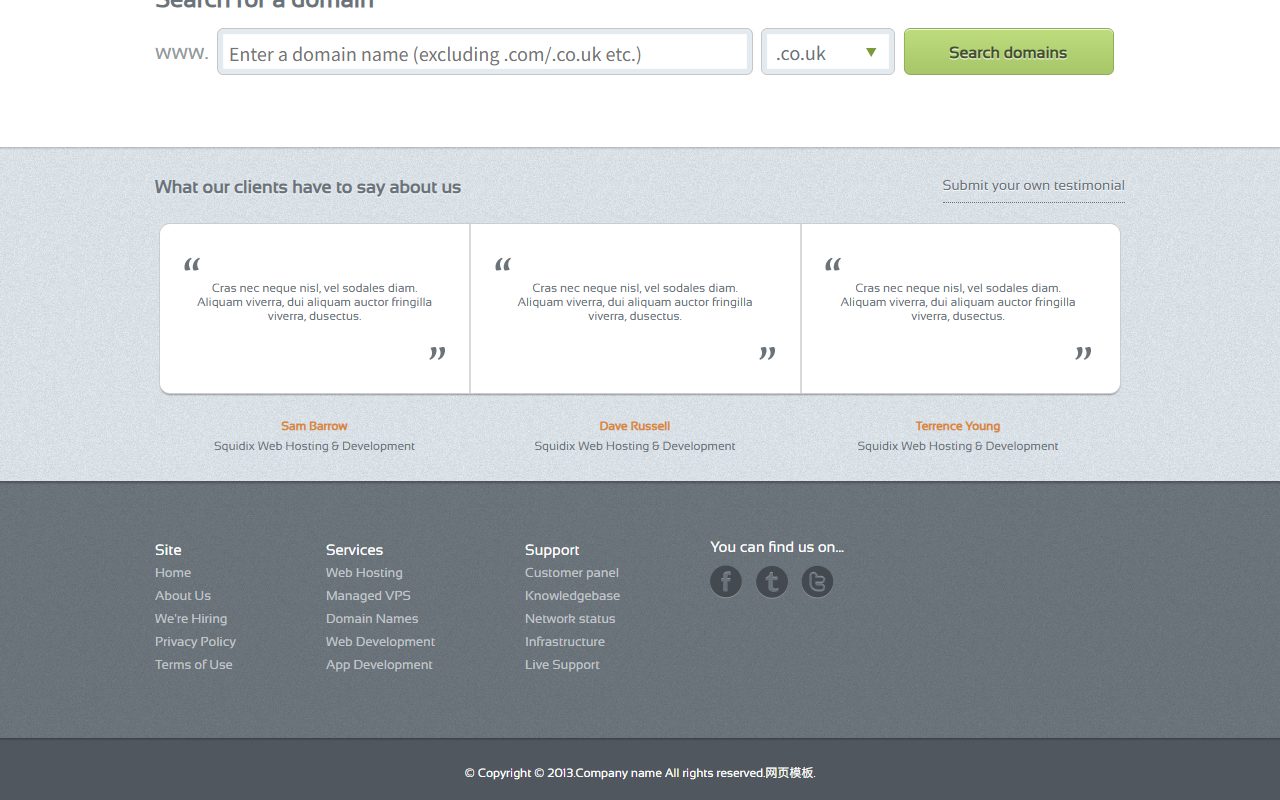Open Domain Names services link

(x=372, y=619)
